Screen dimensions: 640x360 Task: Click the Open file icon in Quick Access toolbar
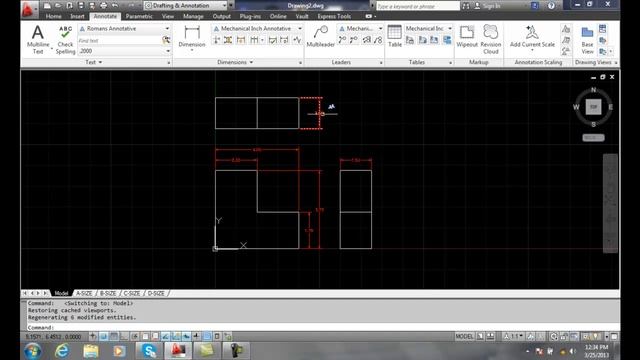(x=58, y=6)
